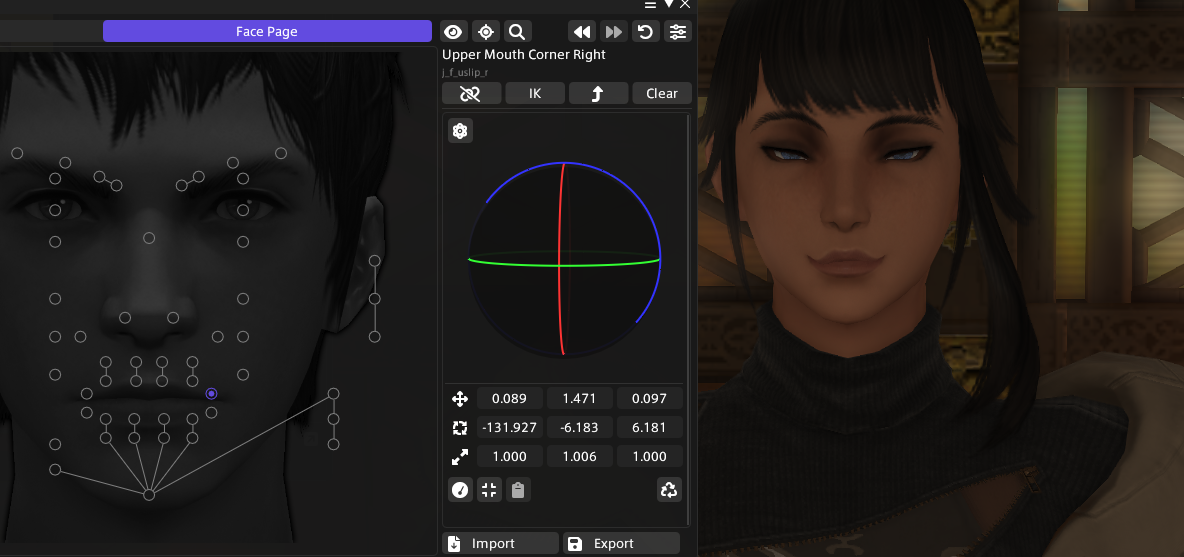Viewport: 1184px width, 557px height.
Task: Click the greyed clipboard paste icon
Action: (518, 490)
